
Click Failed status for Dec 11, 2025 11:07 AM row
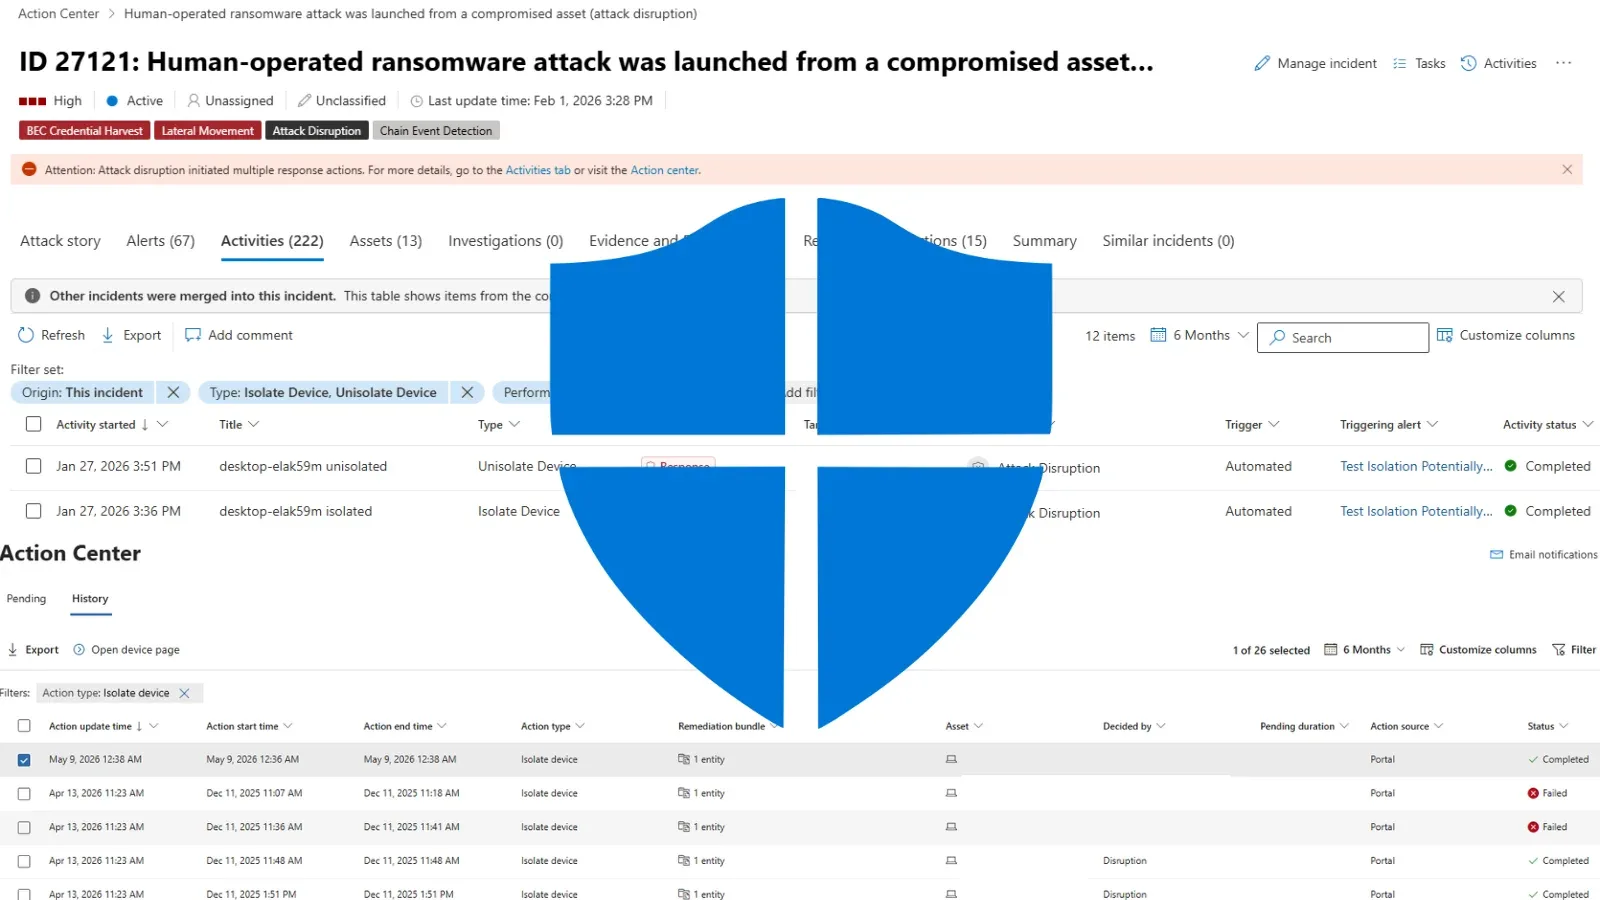(1547, 793)
